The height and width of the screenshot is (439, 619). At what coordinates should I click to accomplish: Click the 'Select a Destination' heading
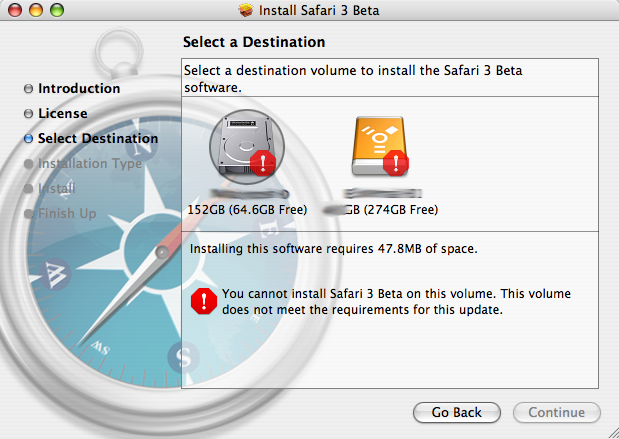pos(254,42)
